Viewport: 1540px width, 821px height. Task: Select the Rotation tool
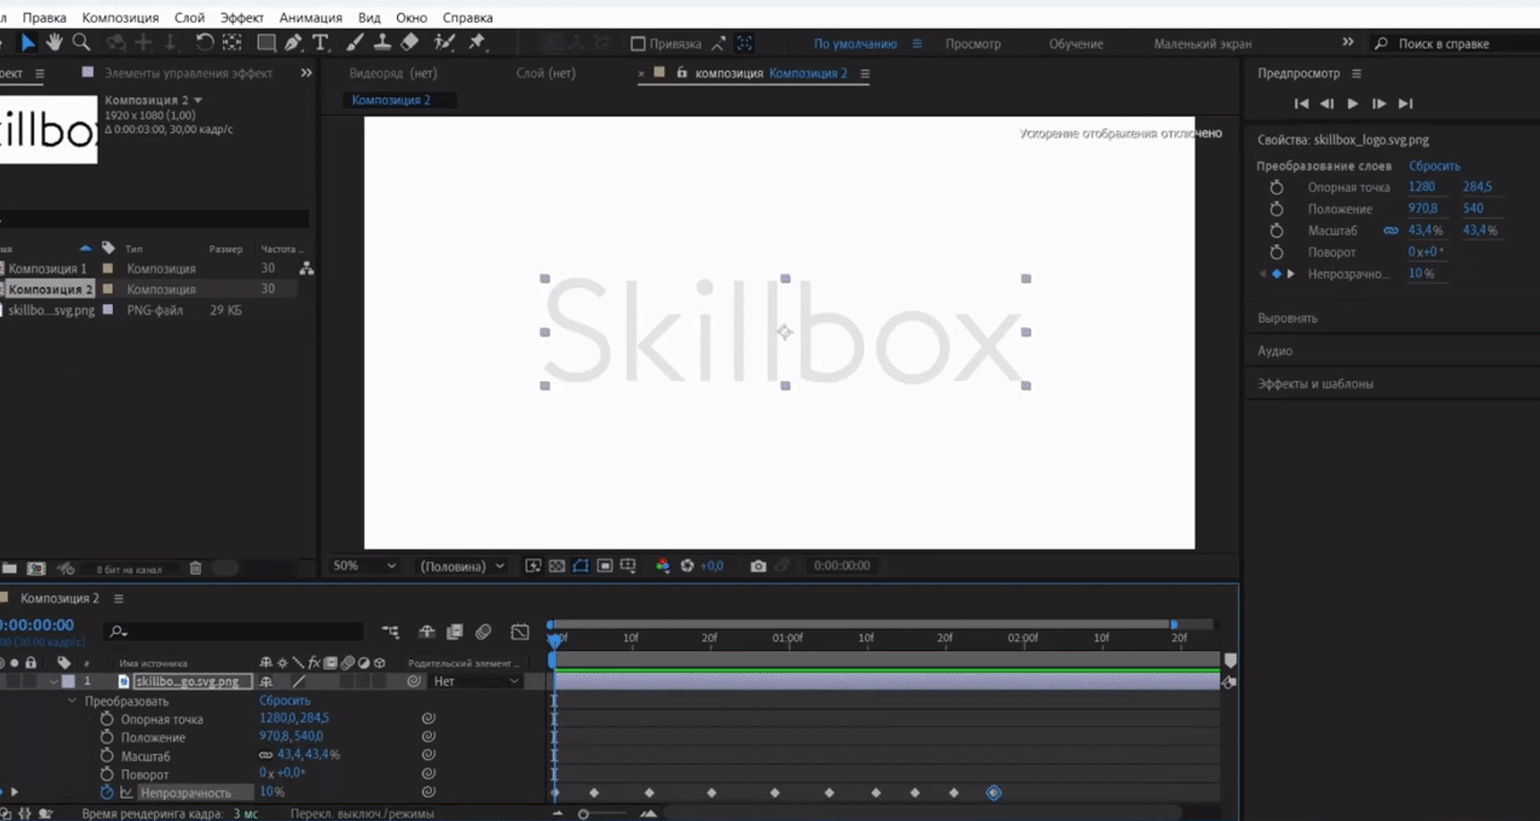204,42
